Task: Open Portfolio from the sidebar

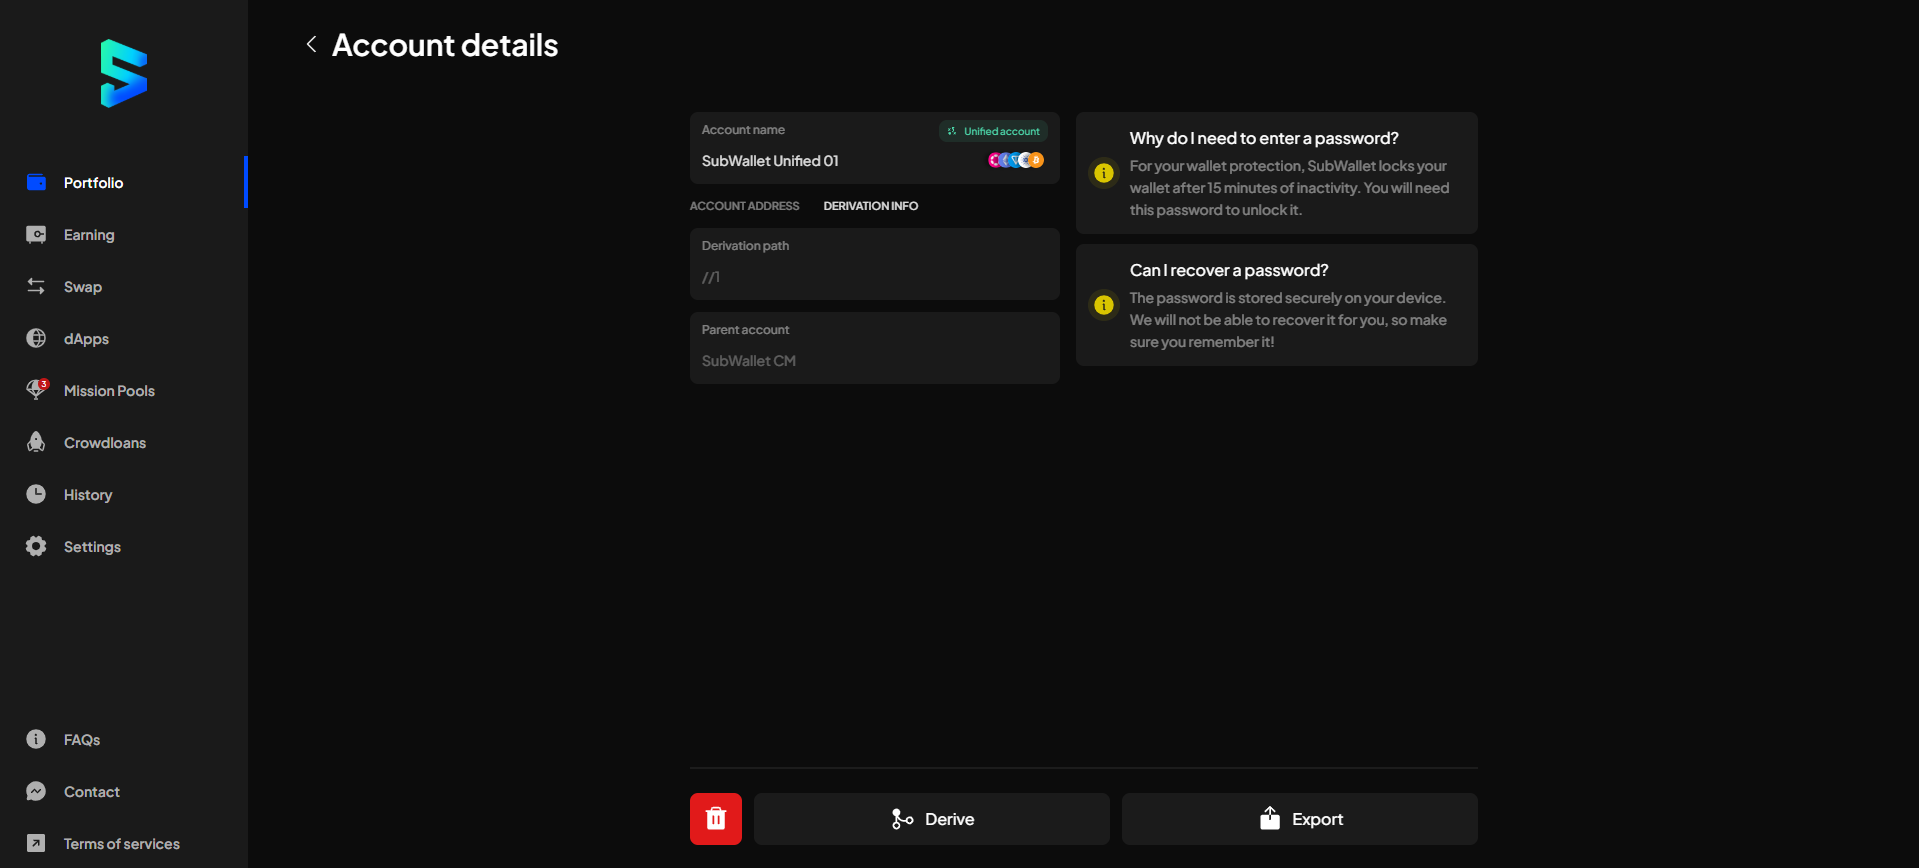Action: pyautogui.click(x=93, y=183)
